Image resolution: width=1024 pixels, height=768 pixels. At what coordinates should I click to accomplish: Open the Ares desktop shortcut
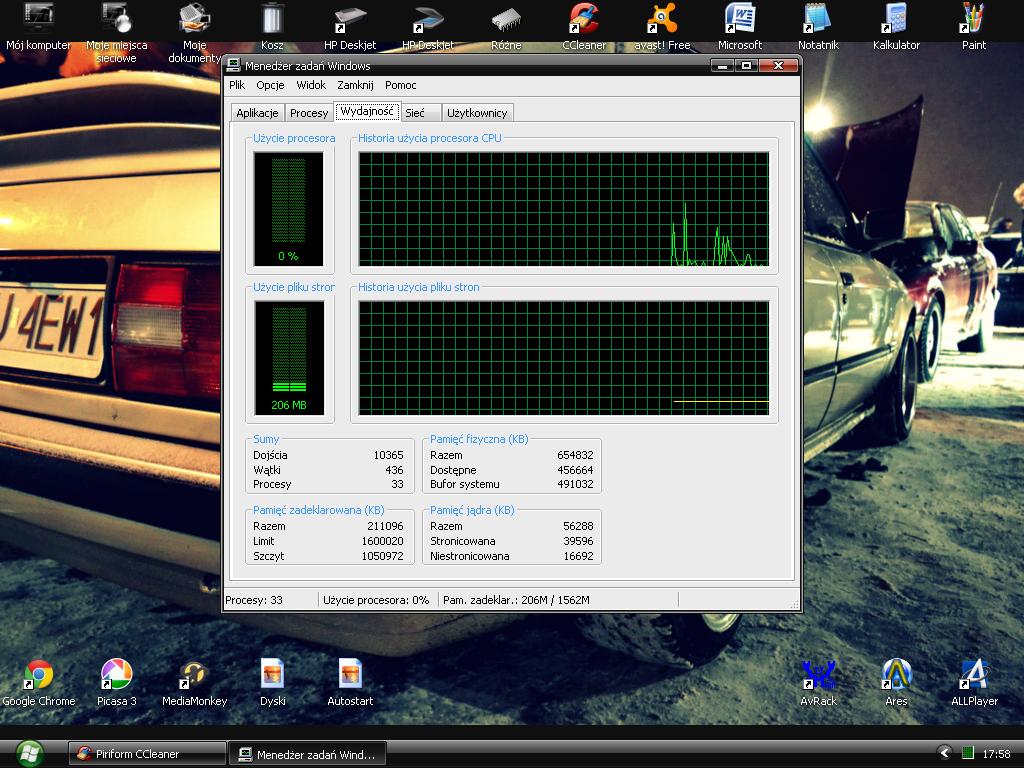pos(896,676)
